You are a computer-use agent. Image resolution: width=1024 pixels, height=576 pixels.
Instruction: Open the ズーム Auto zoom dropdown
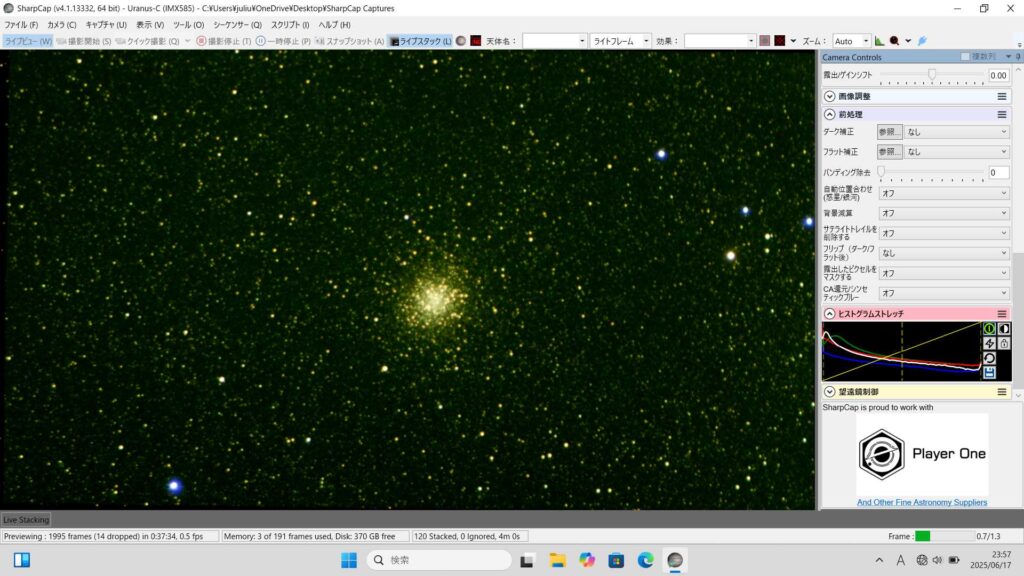click(851, 41)
